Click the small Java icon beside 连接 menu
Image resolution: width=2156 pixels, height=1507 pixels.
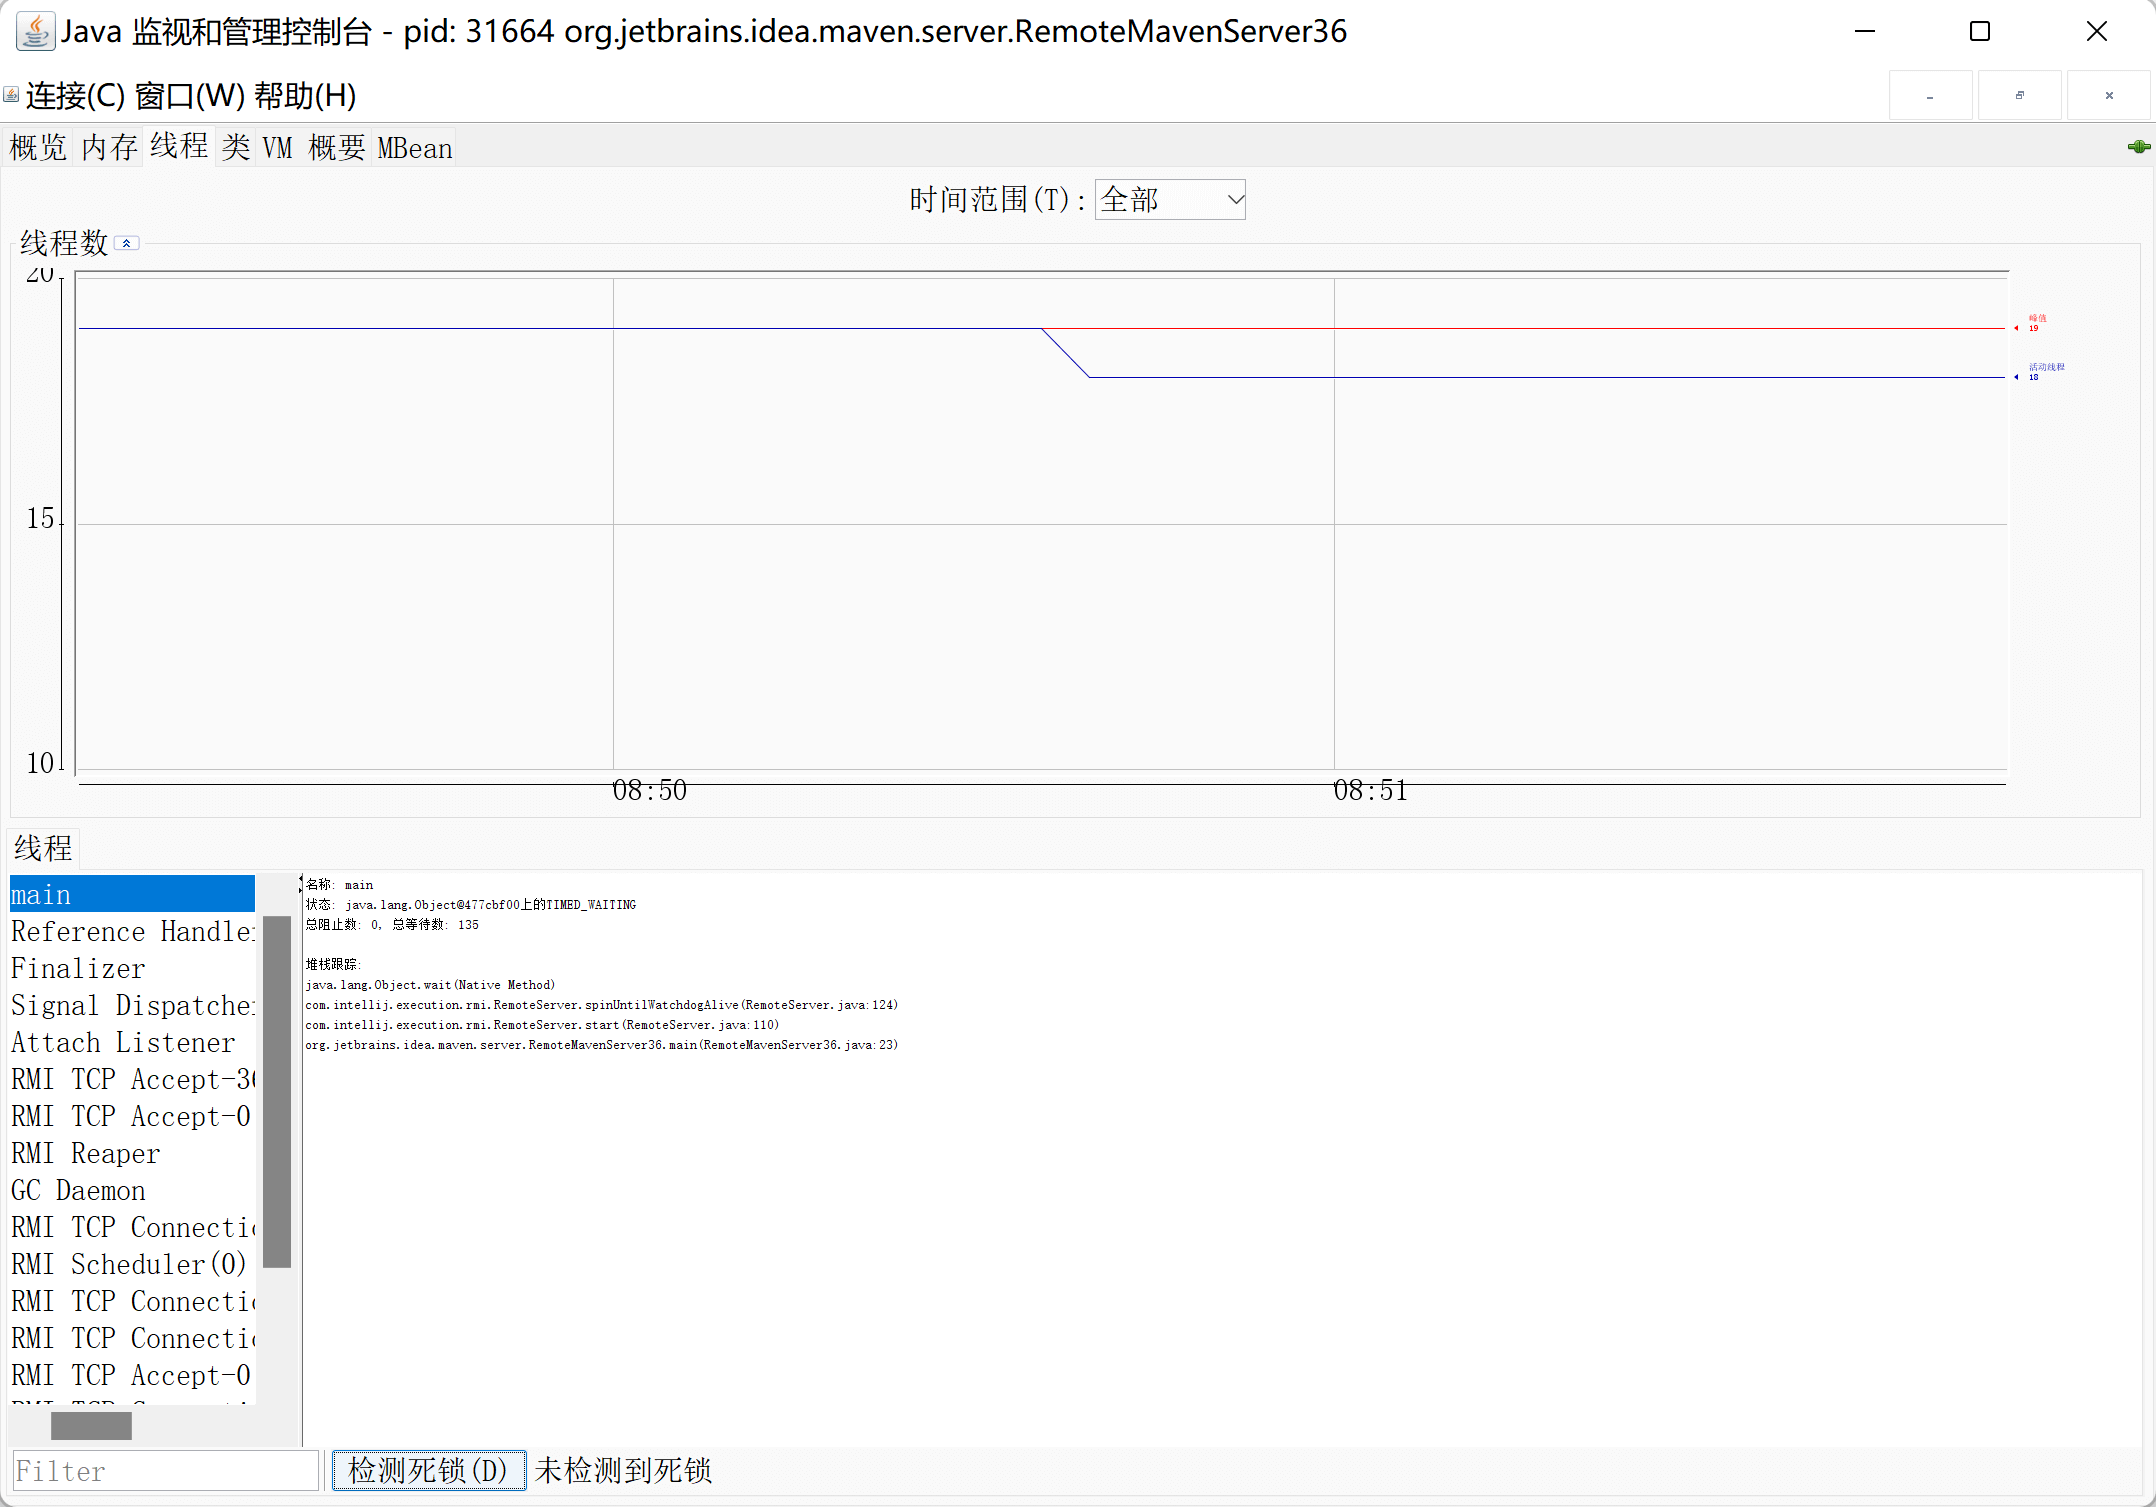[x=11, y=95]
